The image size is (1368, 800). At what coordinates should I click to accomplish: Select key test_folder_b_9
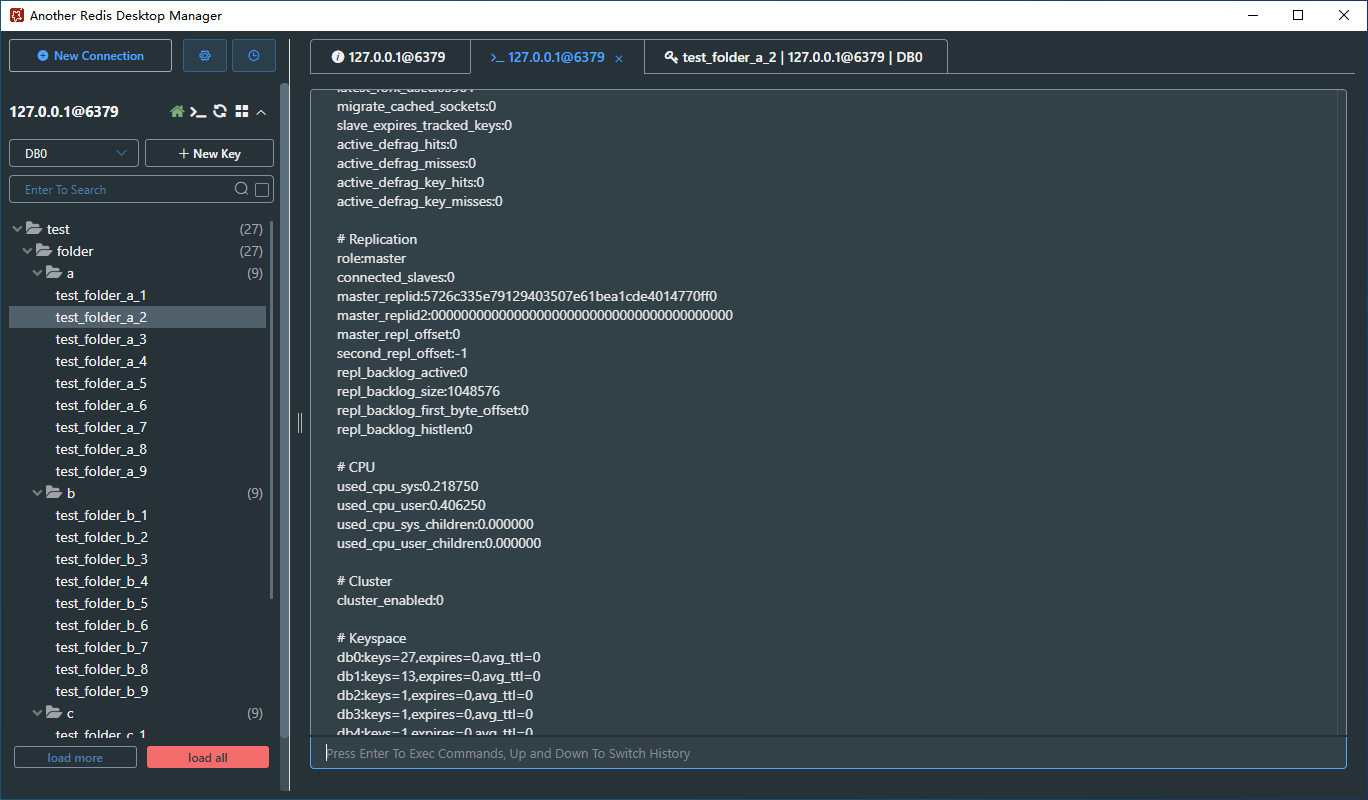pyautogui.click(x=137, y=691)
